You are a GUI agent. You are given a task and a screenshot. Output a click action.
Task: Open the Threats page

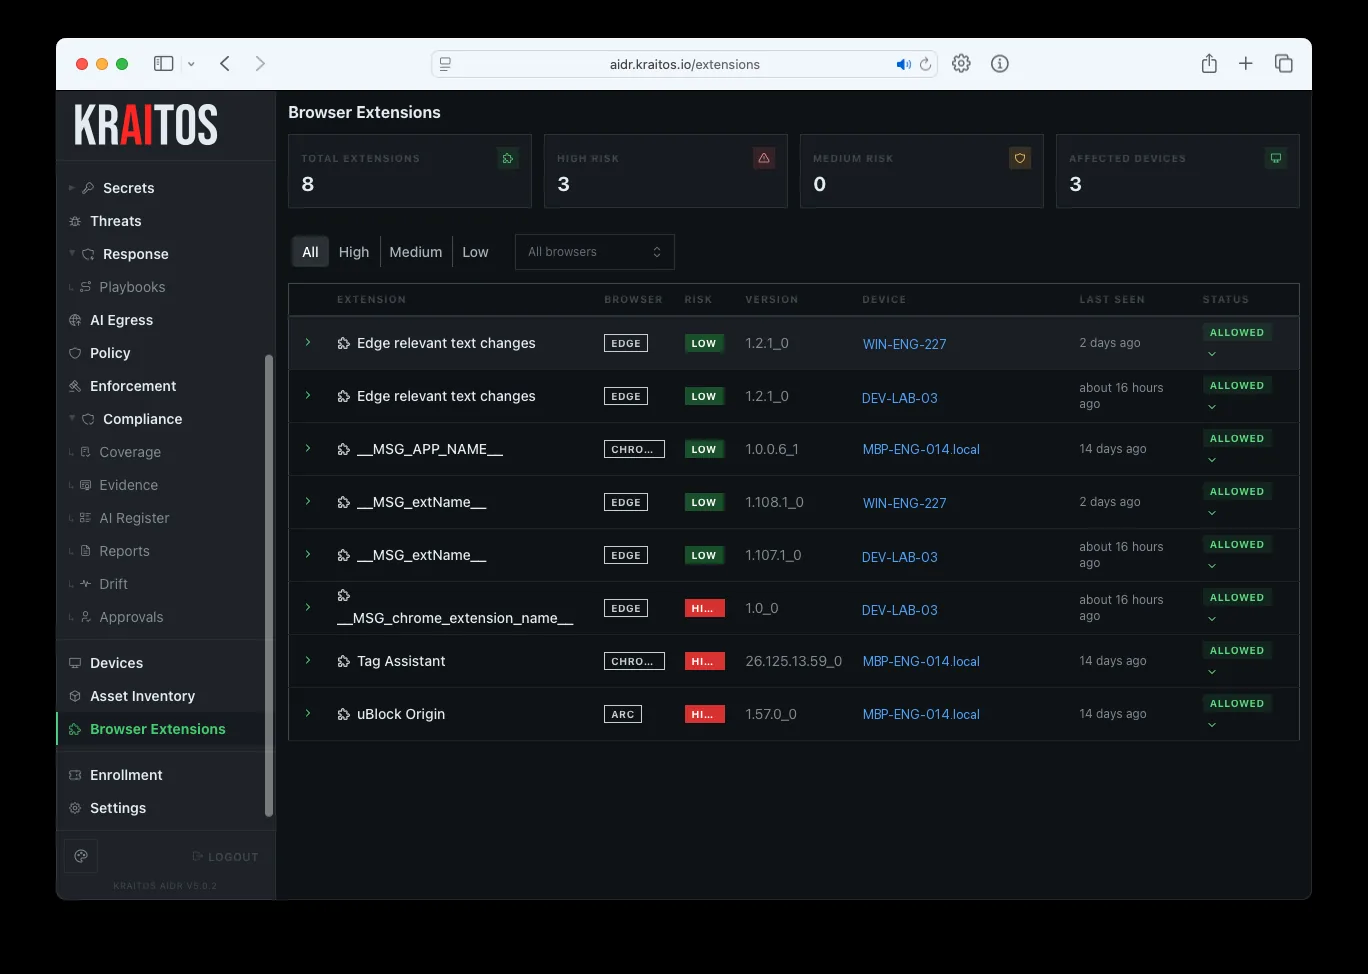pyautogui.click(x=115, y=221)
